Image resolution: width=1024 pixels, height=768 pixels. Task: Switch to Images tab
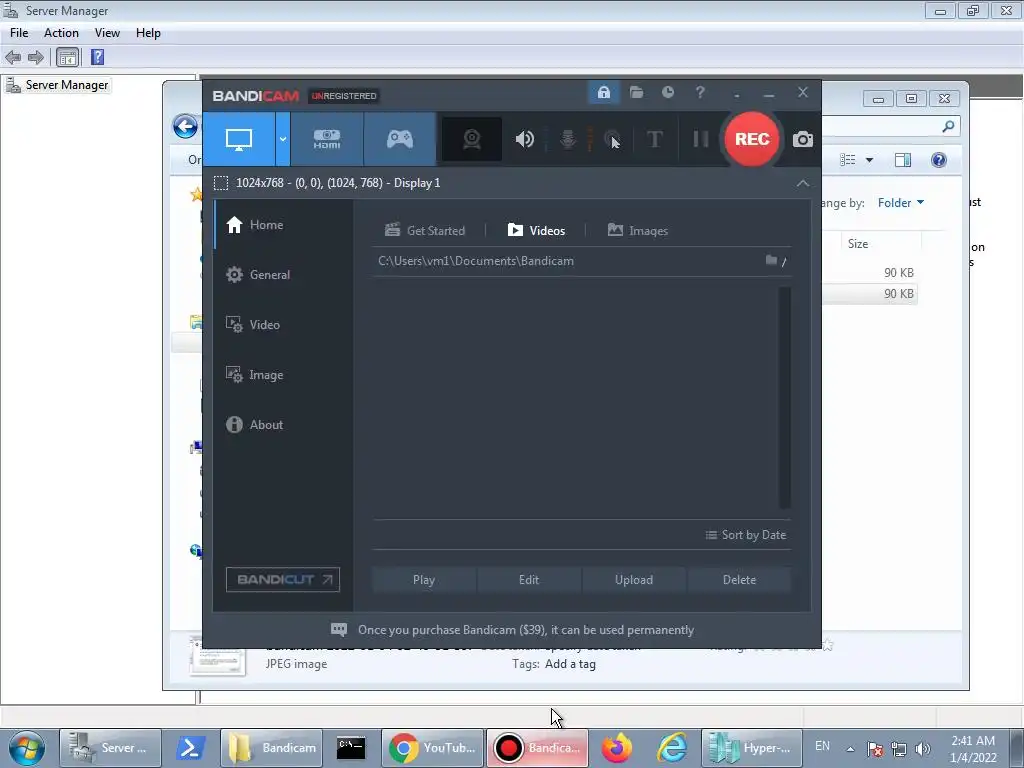[637, 231]
